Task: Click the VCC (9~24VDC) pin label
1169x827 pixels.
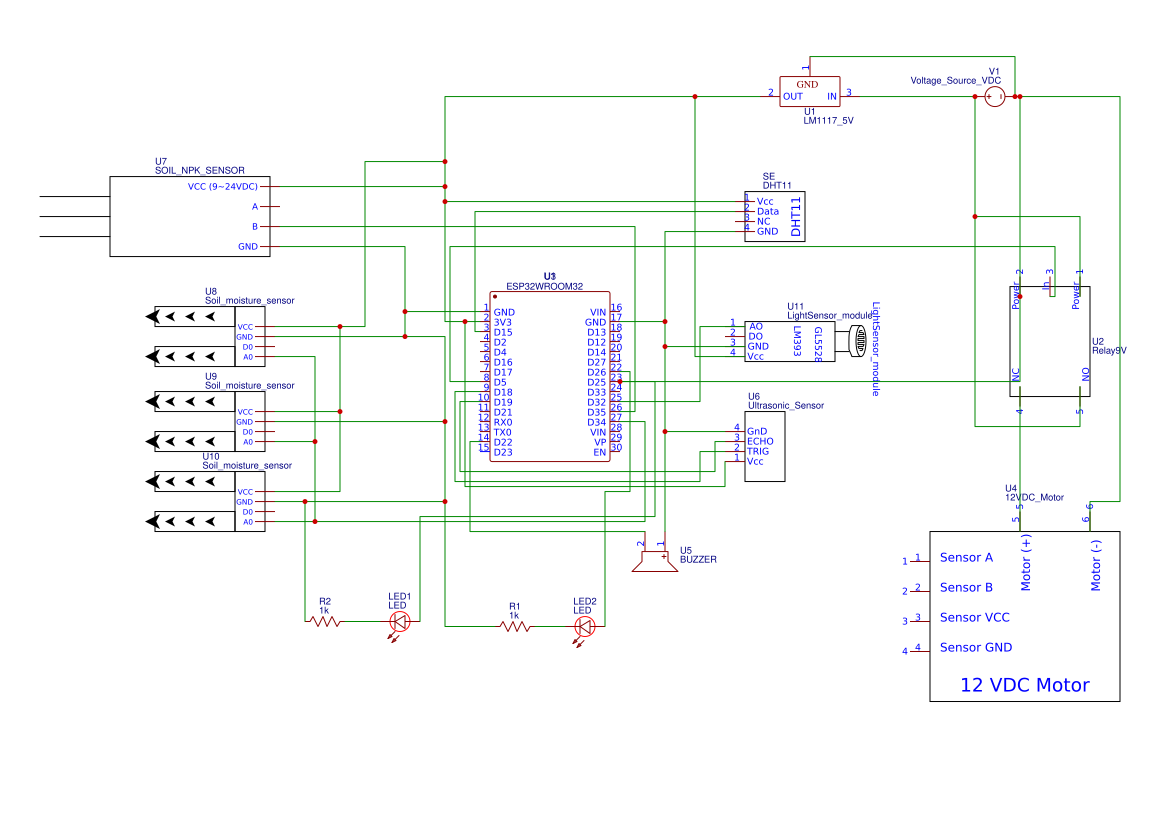Action: point(222,187)
